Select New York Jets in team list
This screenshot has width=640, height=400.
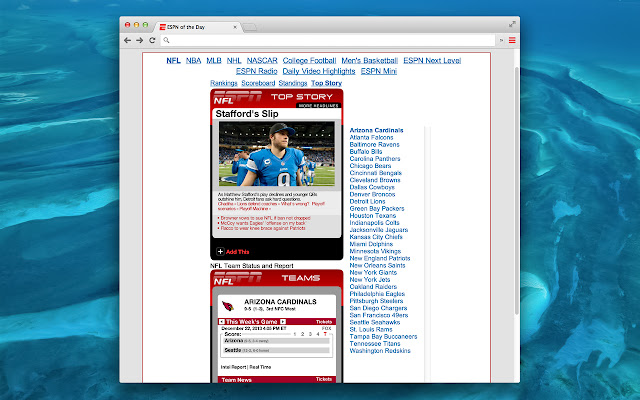[369, 279]
